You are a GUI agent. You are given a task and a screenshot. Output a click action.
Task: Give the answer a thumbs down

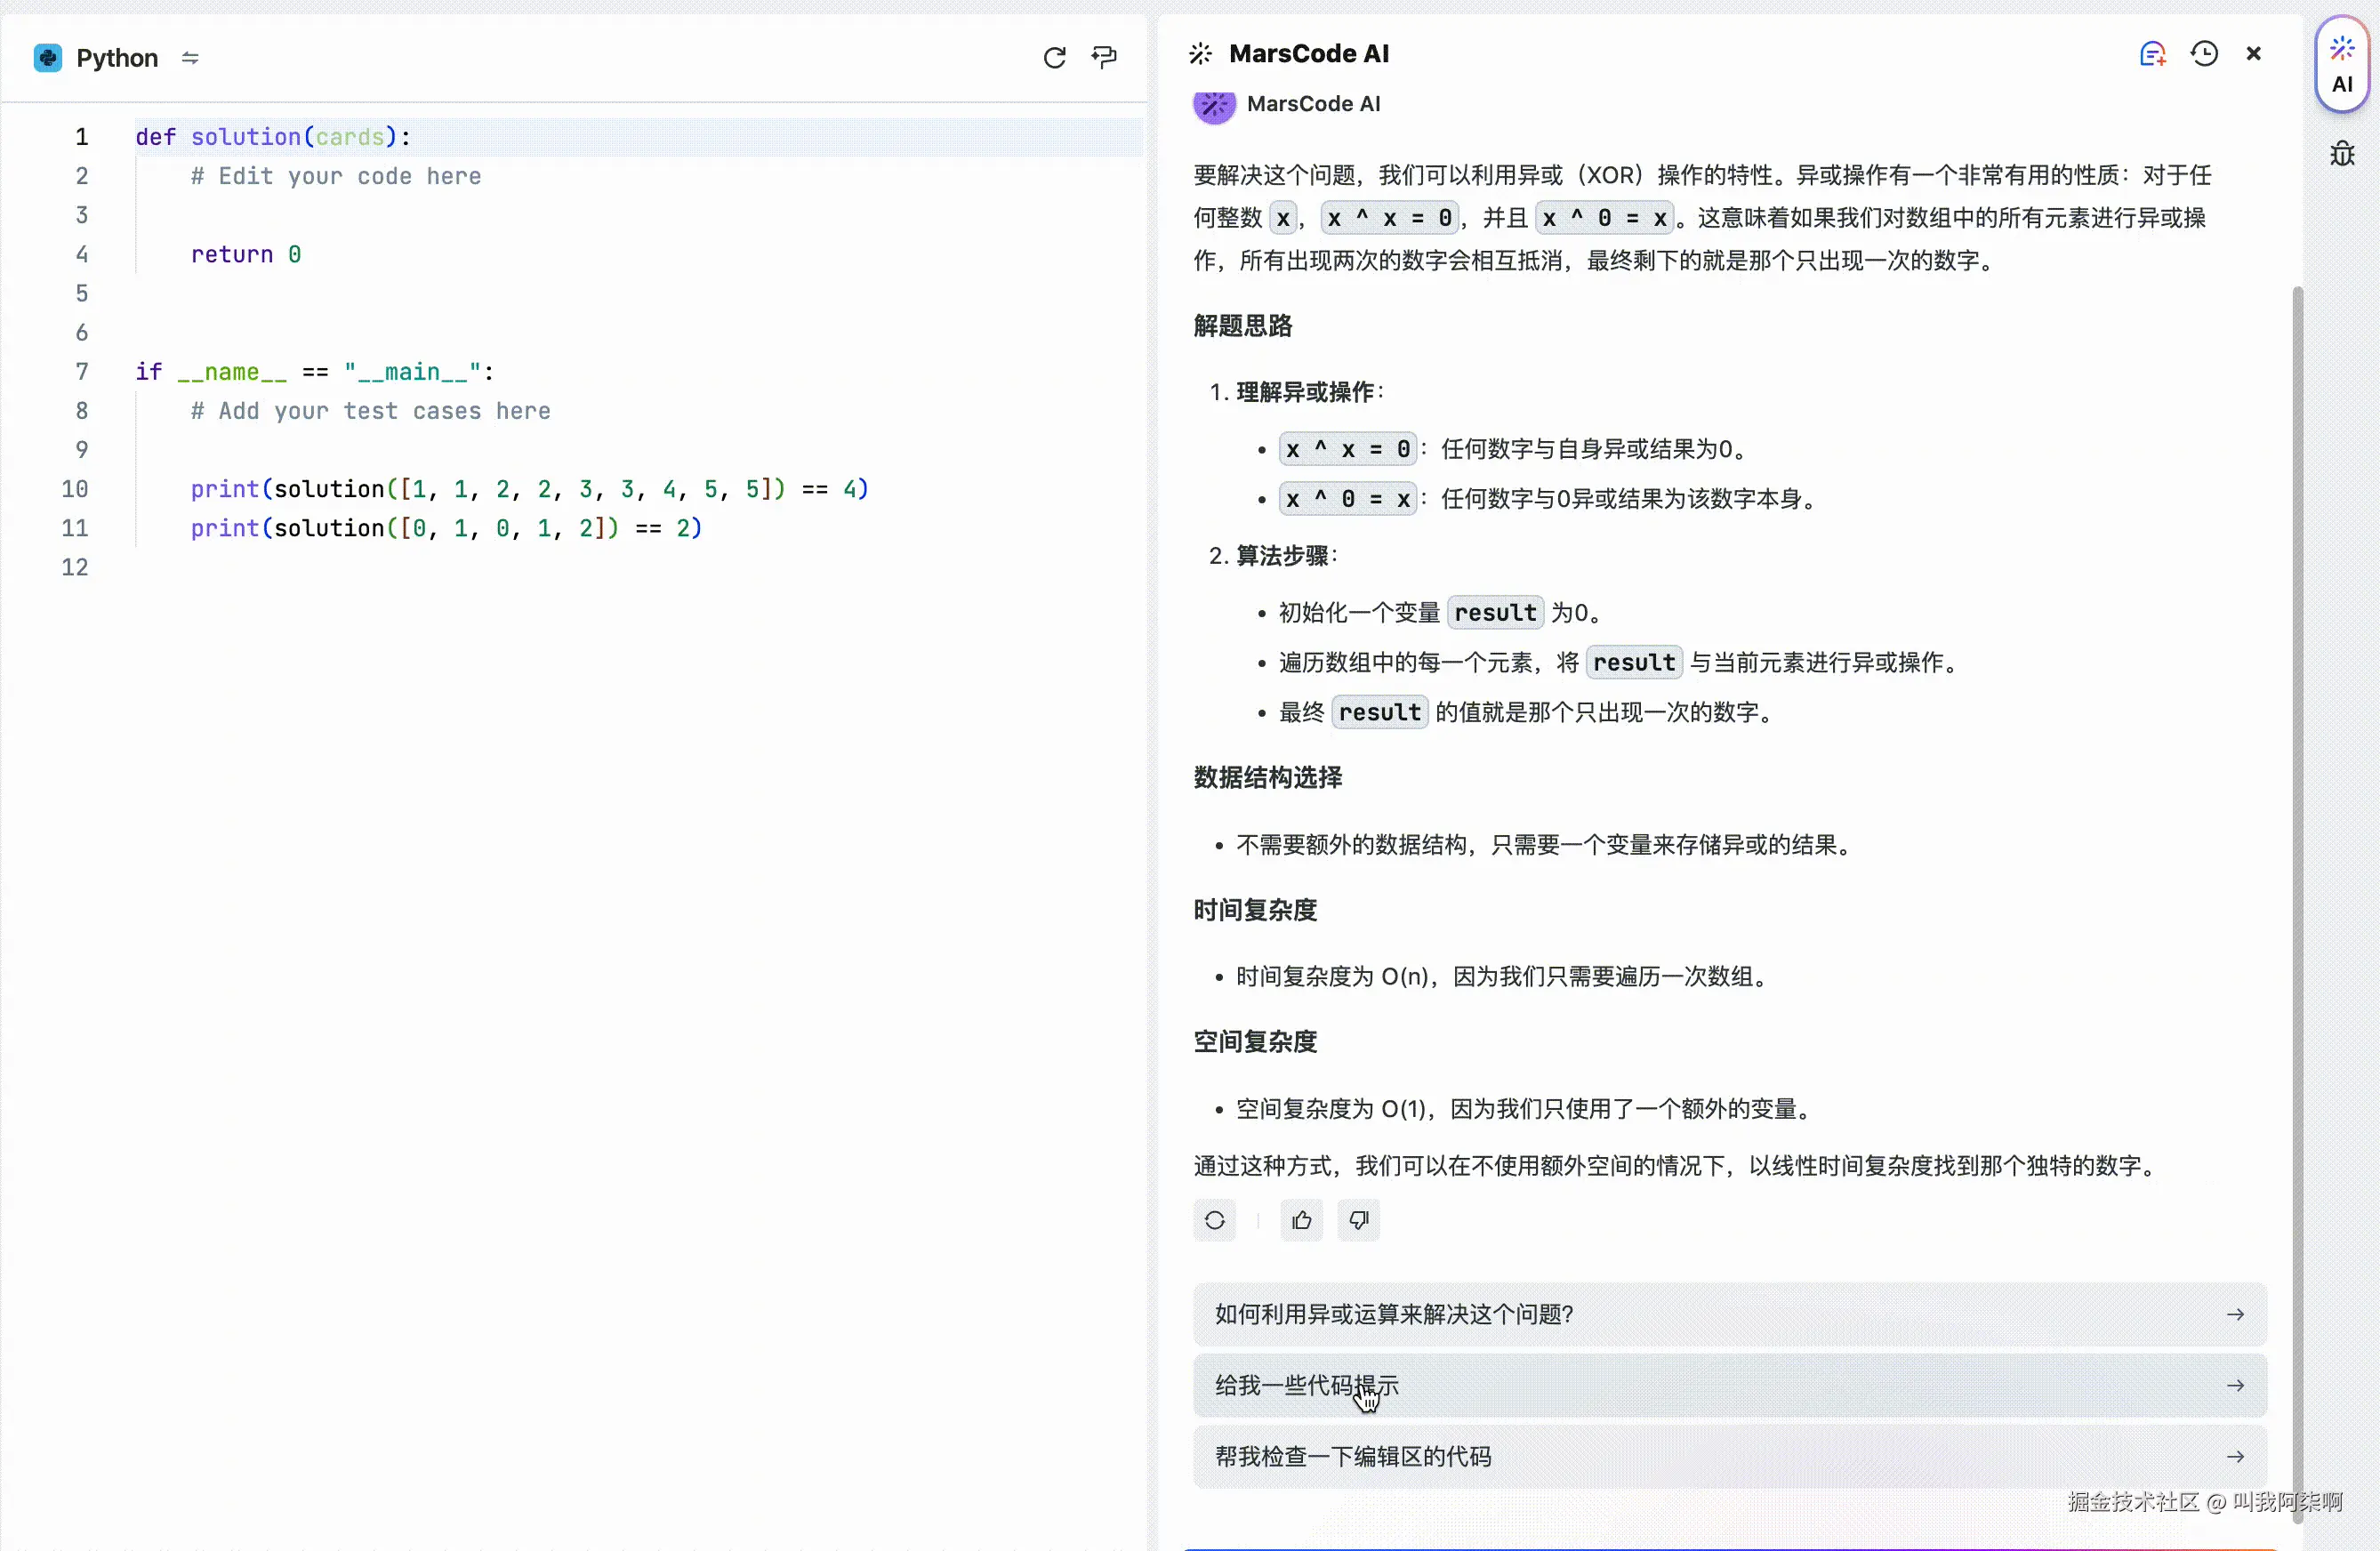tap(1358, 1220)
